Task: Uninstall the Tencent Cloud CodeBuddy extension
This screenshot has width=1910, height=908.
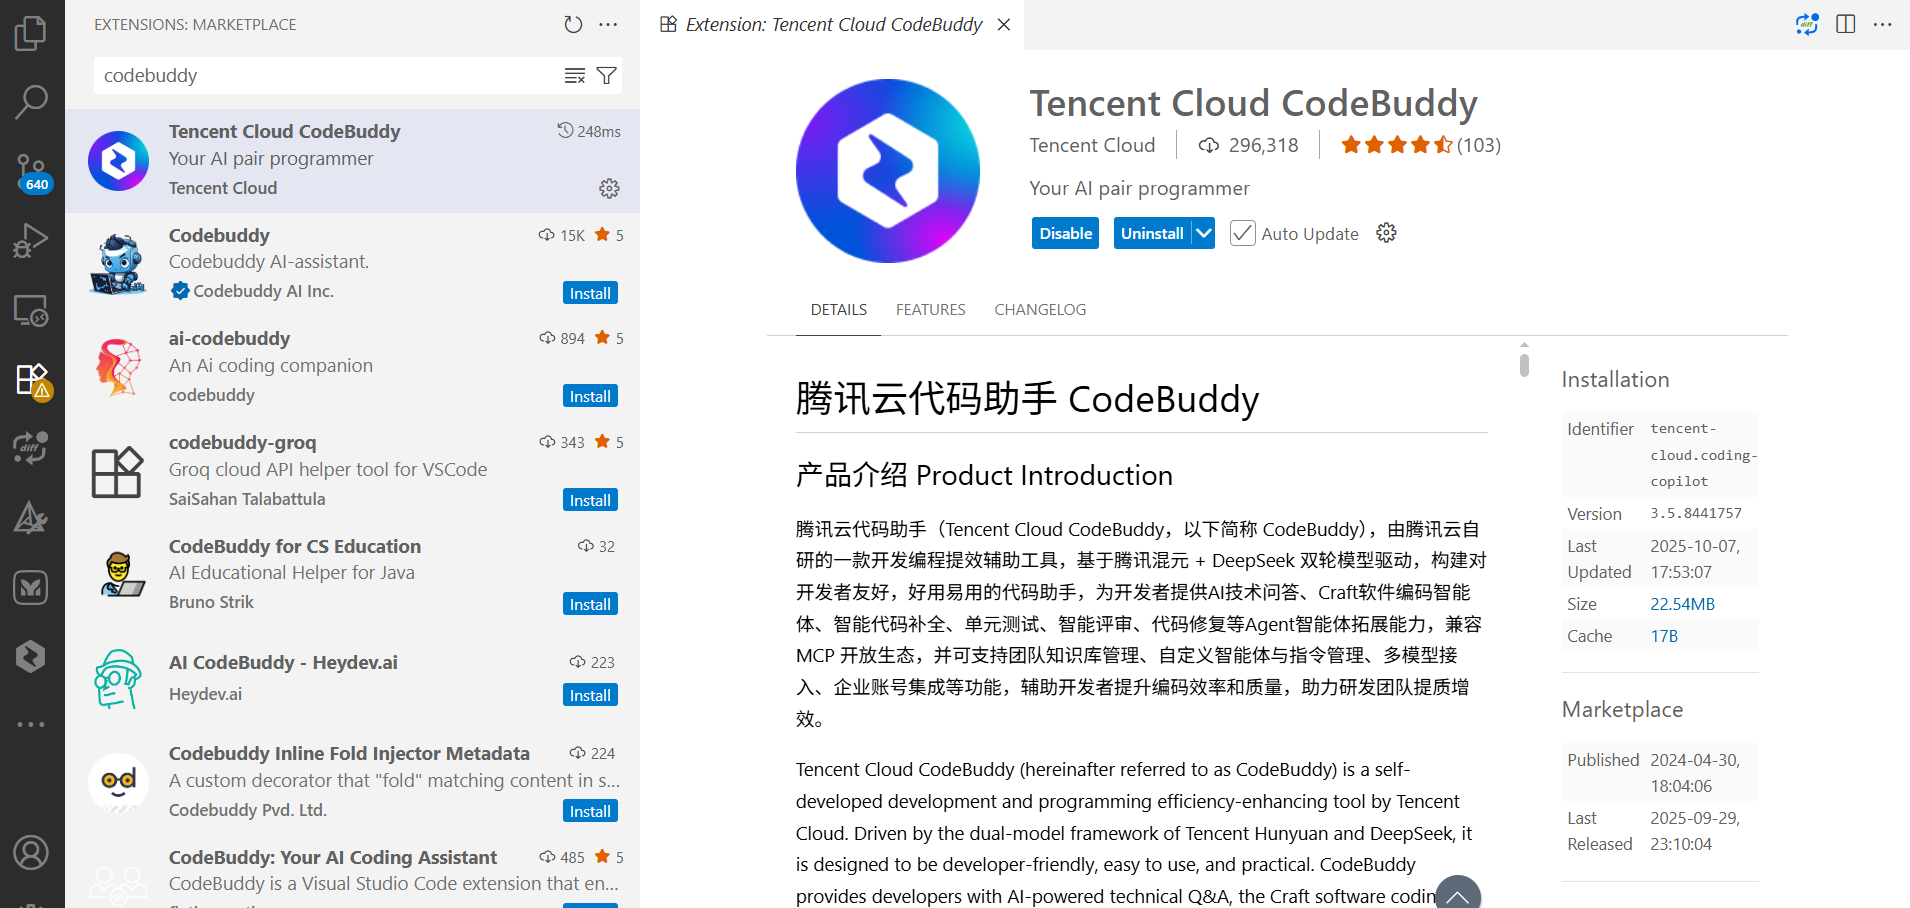Action: tap(1152, 233)
